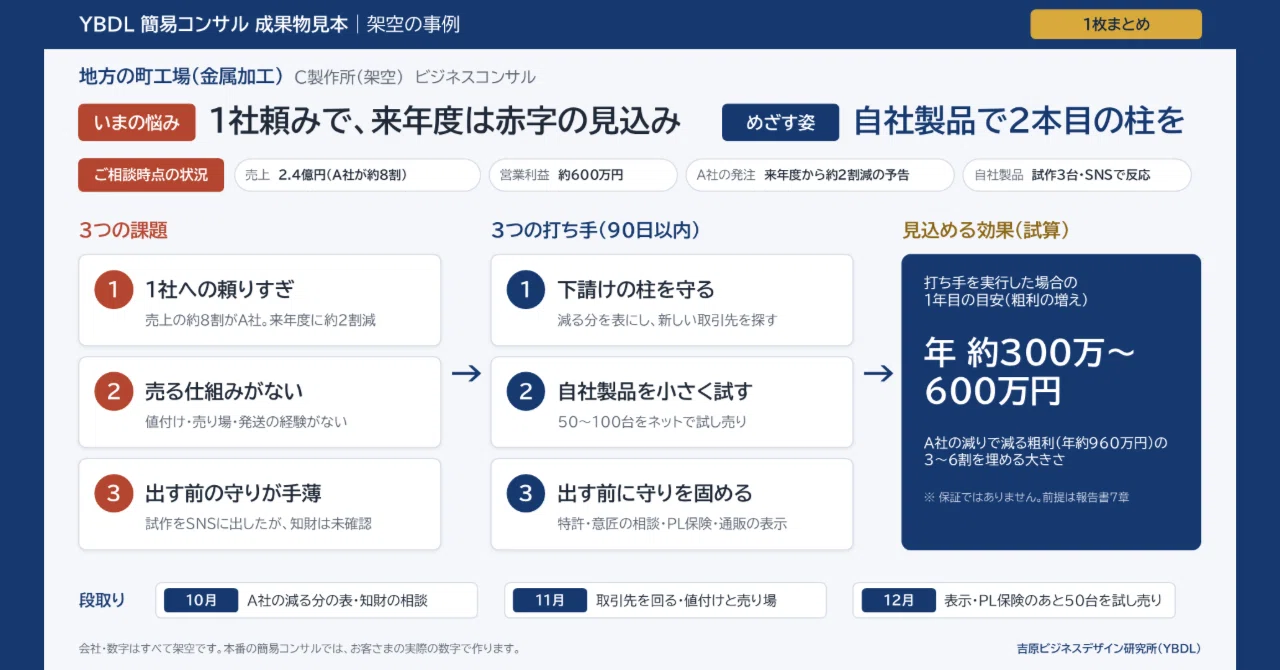Click the red circle 1 in 1社への頼りすぎ card
1280x670 pixels.
point(114,290)
